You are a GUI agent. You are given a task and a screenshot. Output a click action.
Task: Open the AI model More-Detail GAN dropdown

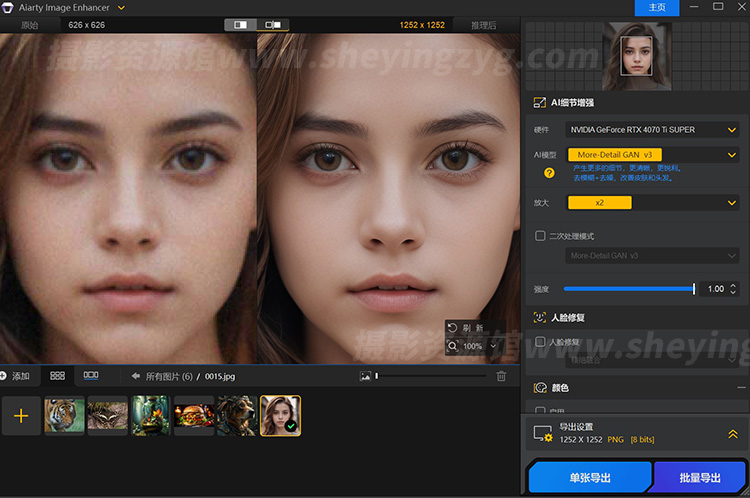(x=651, y=155)
